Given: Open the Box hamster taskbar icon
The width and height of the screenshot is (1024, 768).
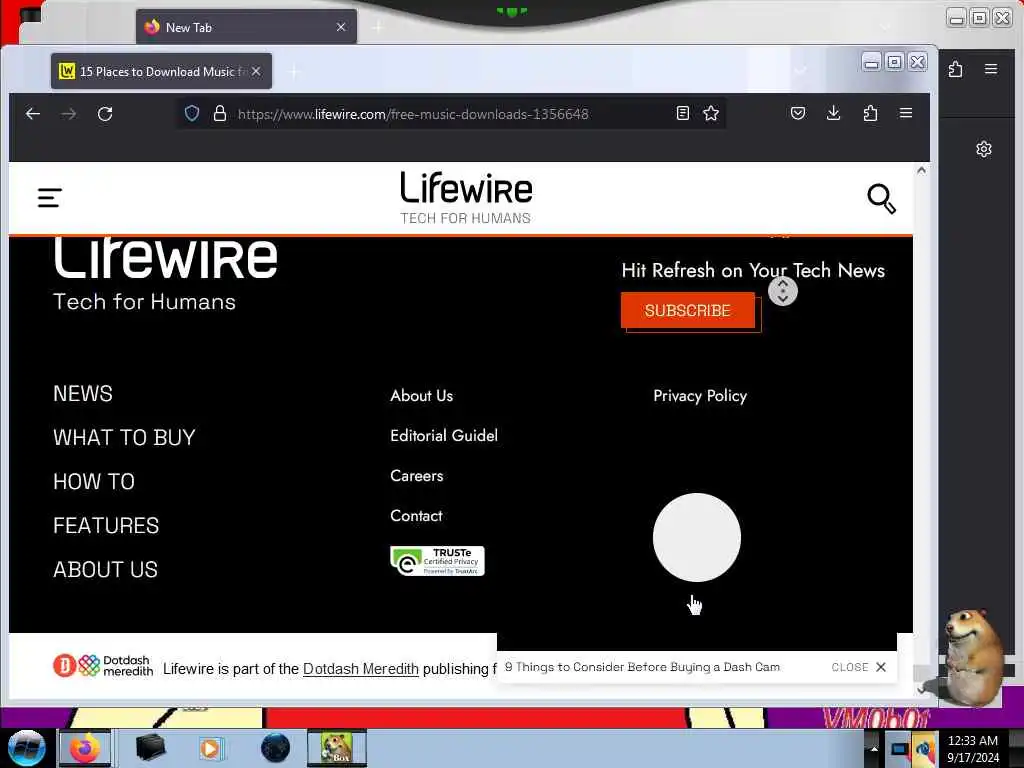Looking at the screenshot, I should pyautogui.click(x=337, y=748).
